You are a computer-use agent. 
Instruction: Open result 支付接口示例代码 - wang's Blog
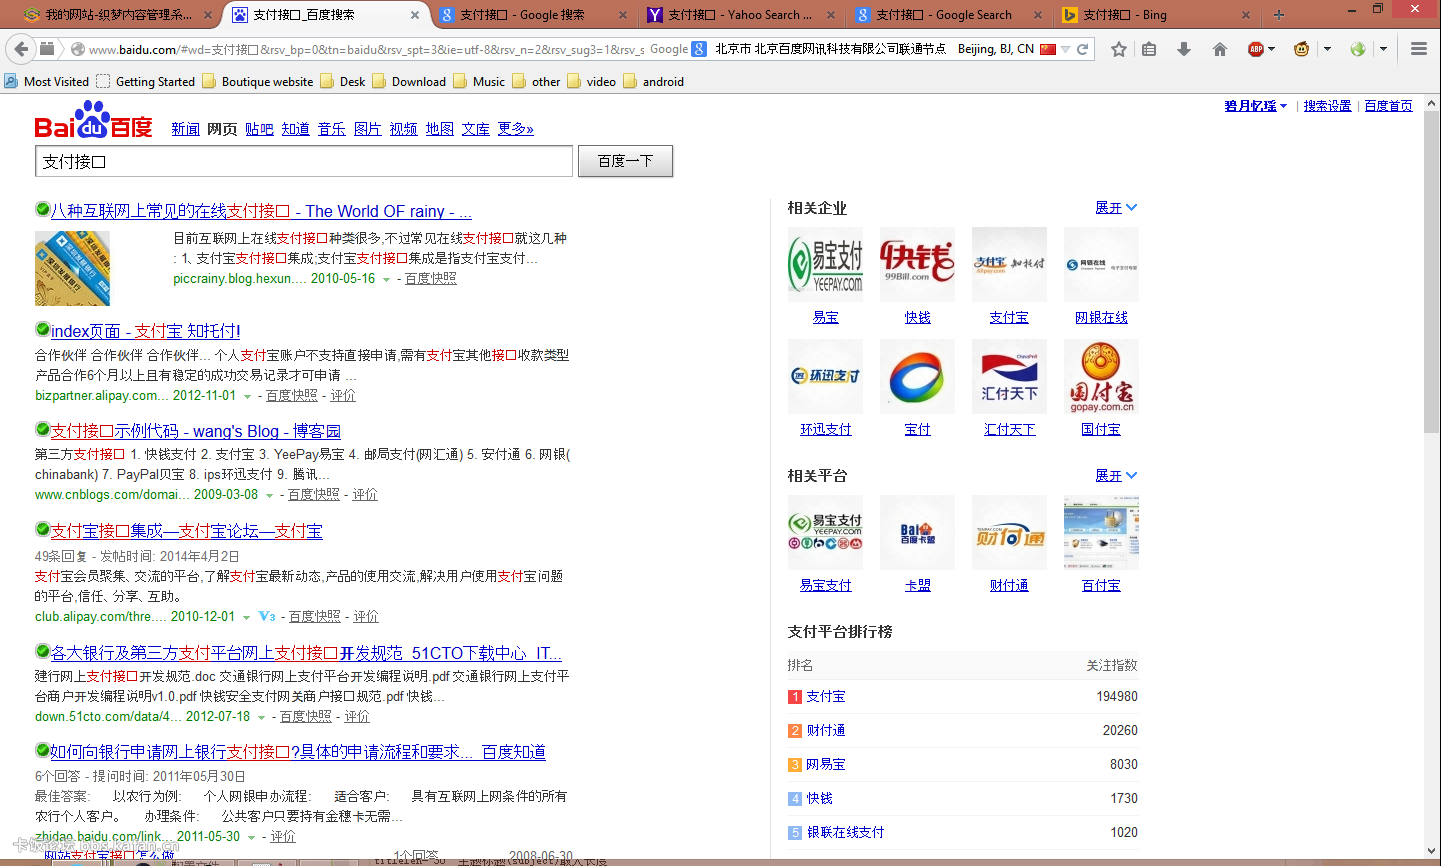[x=196, y=431]
